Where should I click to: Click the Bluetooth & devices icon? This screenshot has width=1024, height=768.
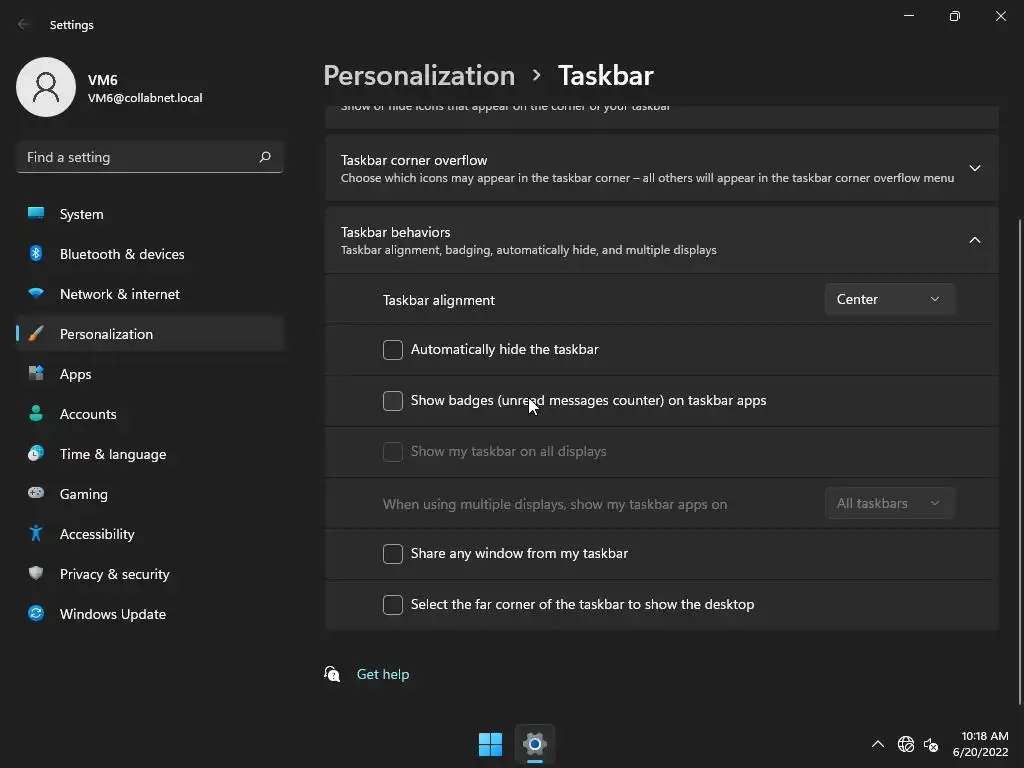36,254
